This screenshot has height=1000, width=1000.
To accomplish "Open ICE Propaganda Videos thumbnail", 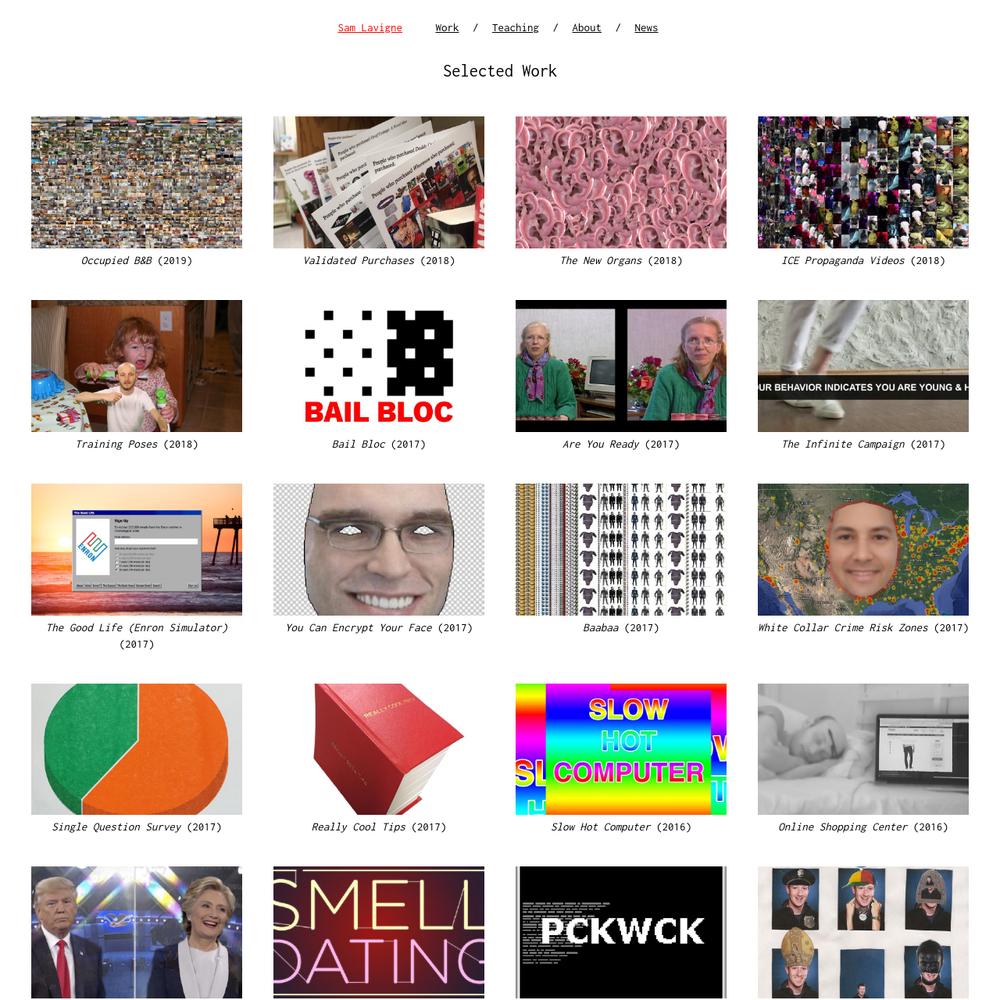I will click(x=864, y=182).
